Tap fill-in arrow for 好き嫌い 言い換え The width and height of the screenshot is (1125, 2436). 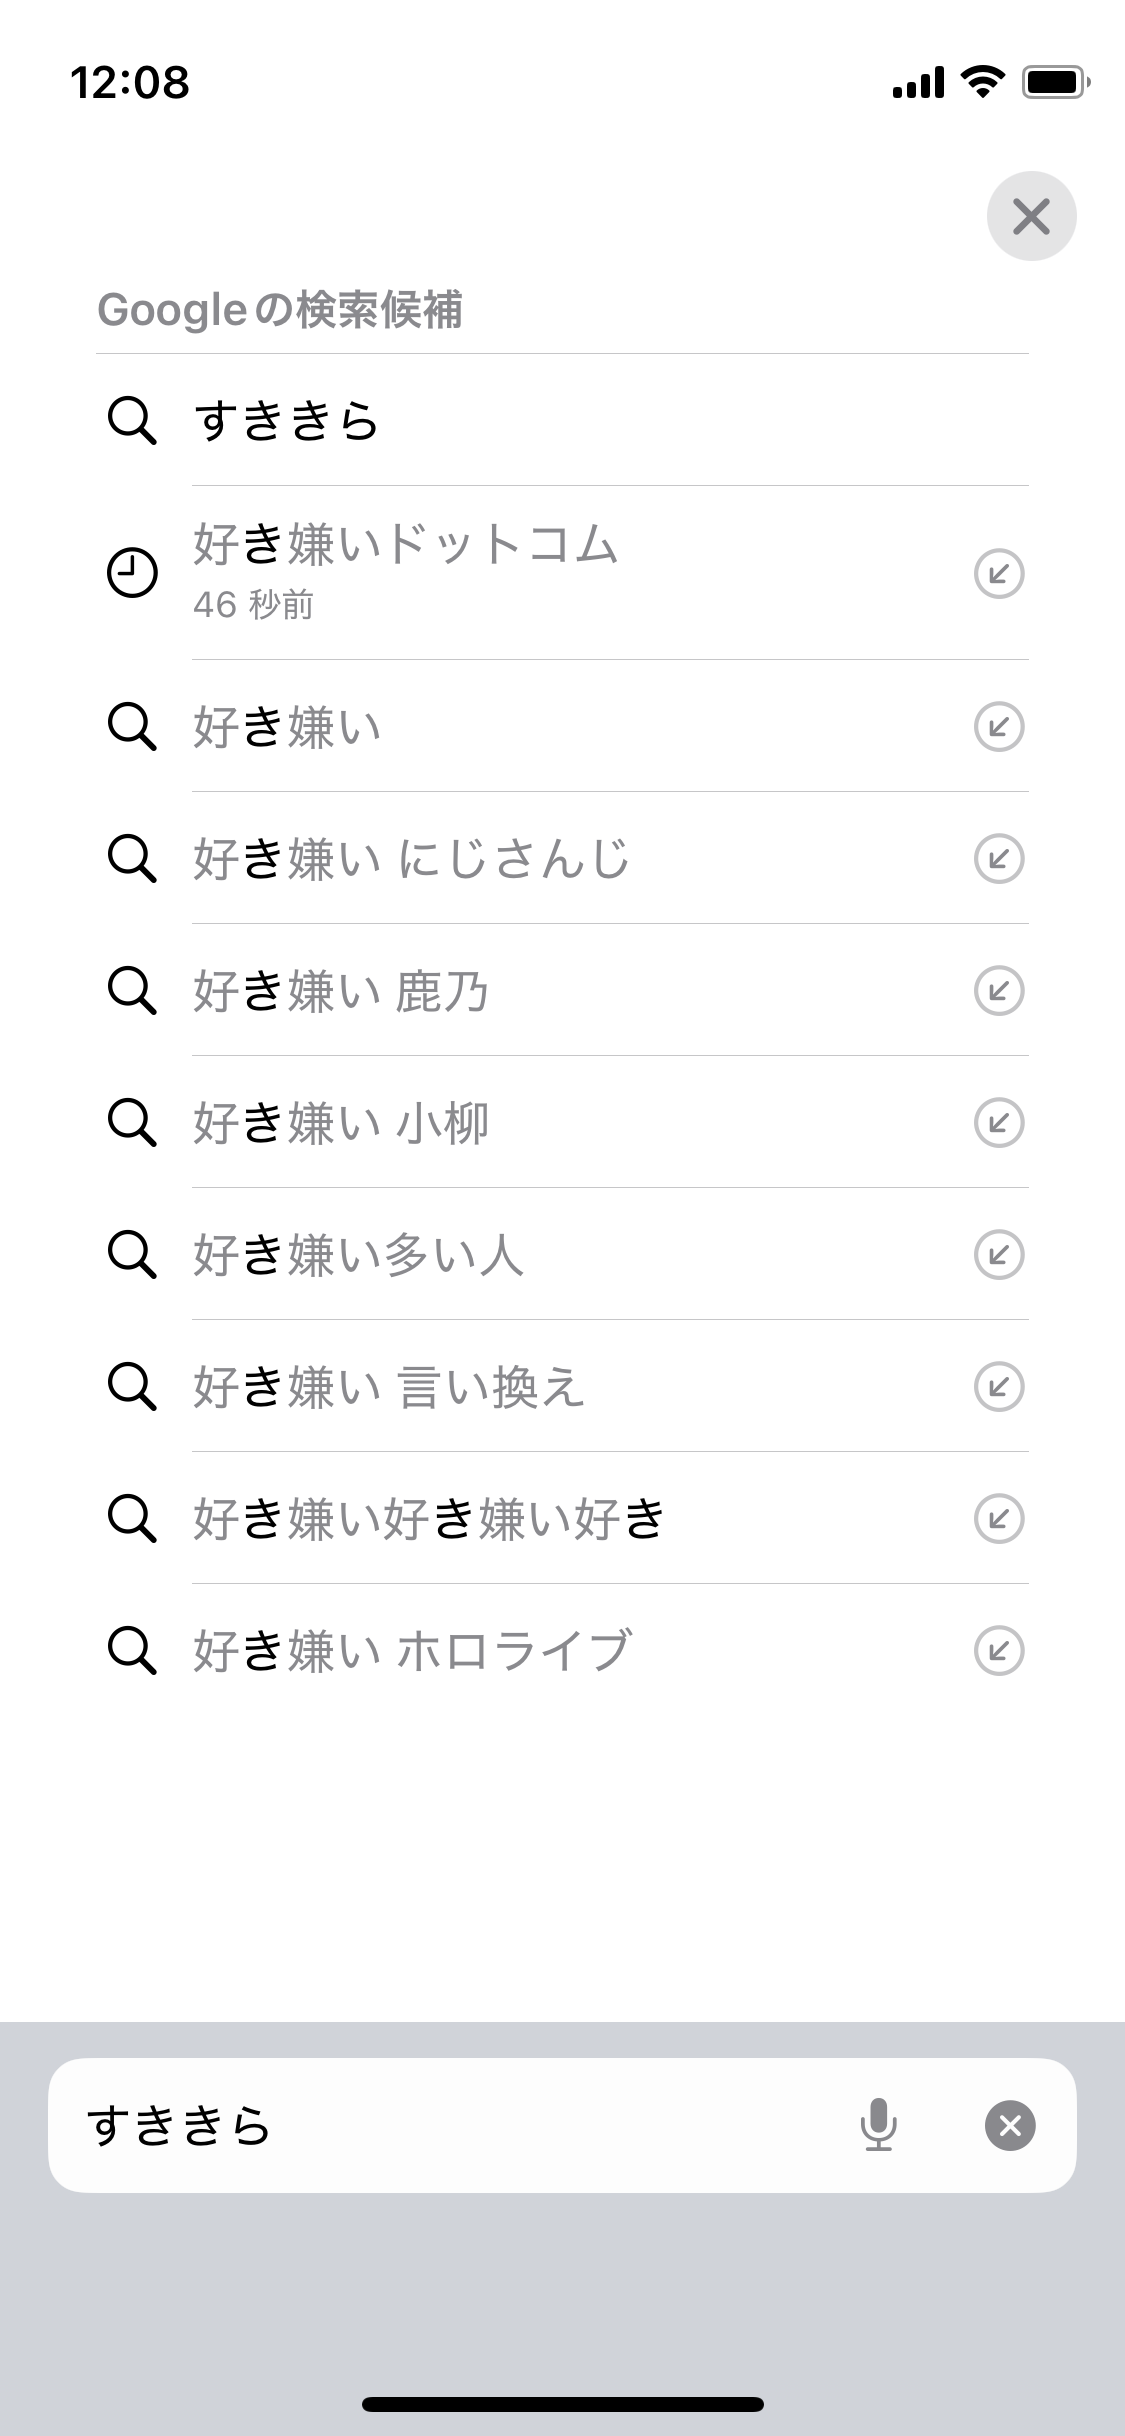click(998, 1386)
